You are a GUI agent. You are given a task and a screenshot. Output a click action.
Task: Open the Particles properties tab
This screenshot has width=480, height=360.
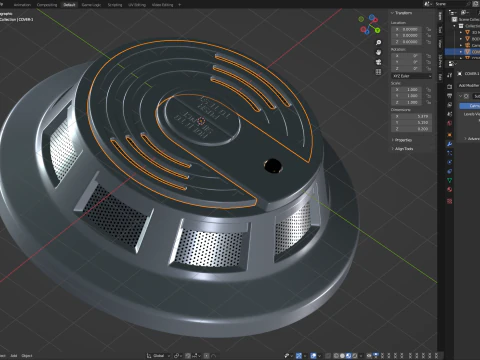click(x=449, y=153)
